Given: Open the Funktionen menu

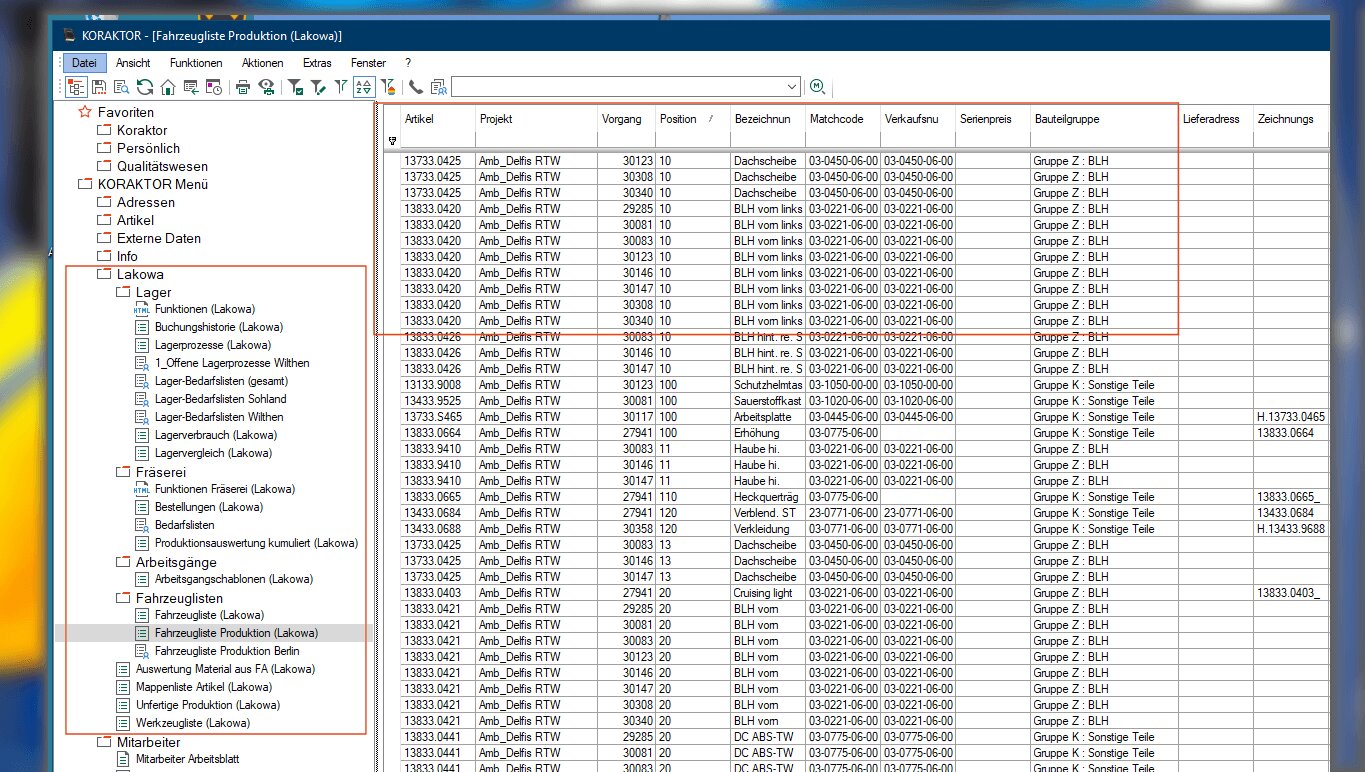Looking at the screenshot, I should [x=196, y=63].
